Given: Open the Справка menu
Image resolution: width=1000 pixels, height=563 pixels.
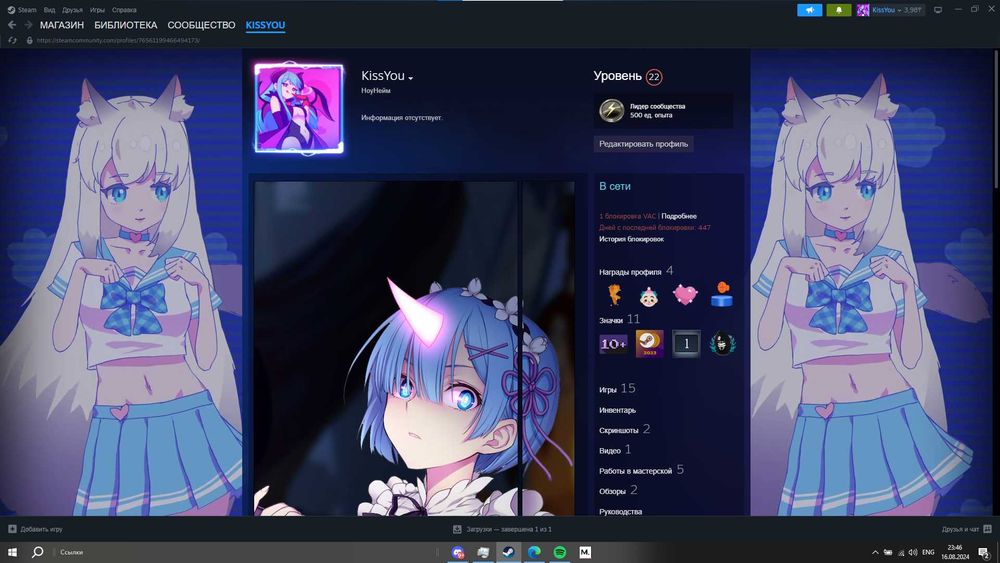Looking at the screenshot, I should coord(124,10).
